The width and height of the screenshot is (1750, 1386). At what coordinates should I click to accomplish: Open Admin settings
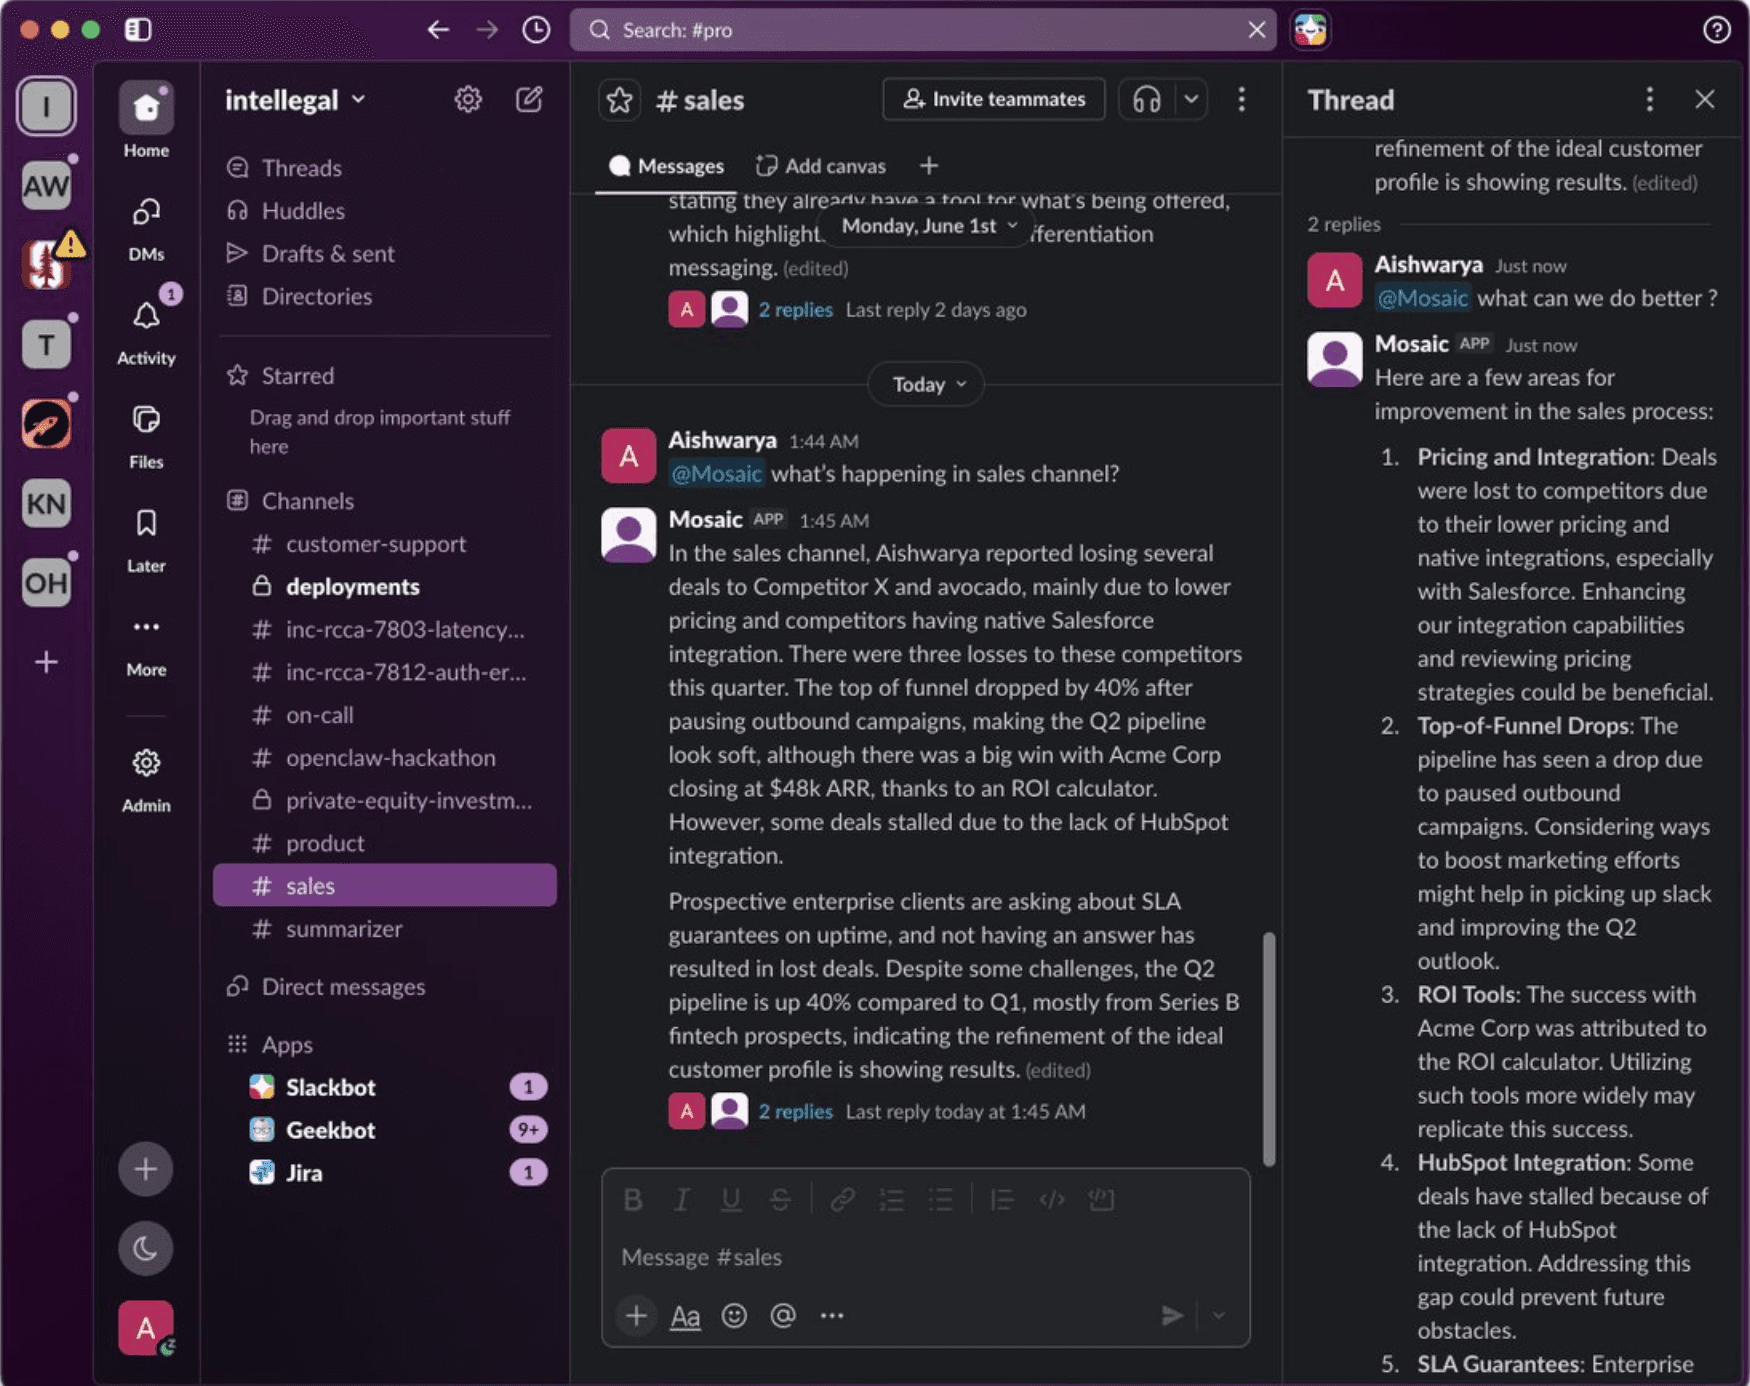pyautogui.click(x=146, y=779)
